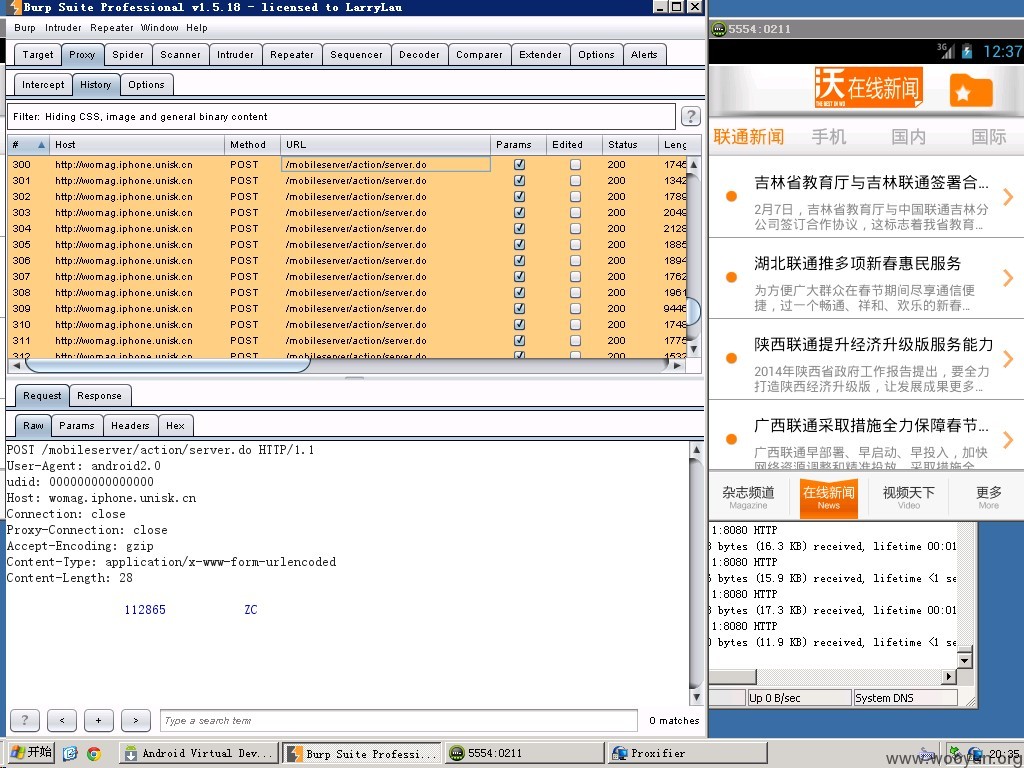This screenshot has height=768, width=1024.
Task: Open the favorites star folder icon in emulator
Action: (x=971, y=90)
